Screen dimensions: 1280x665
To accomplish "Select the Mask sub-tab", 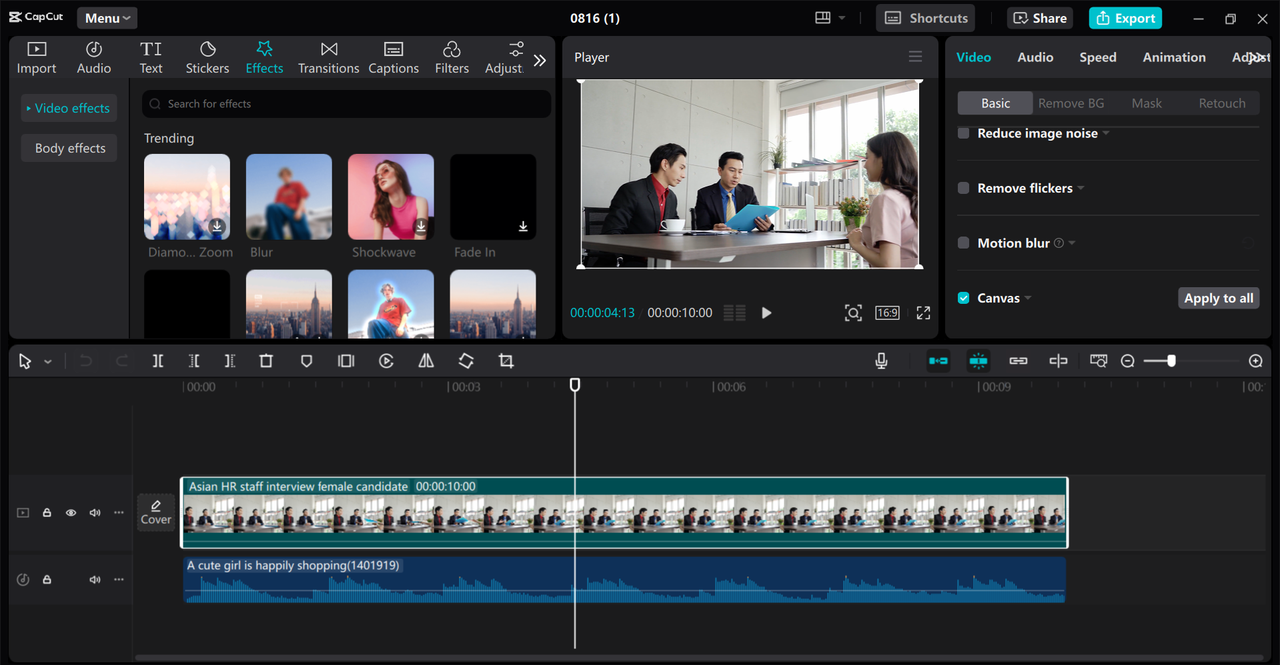I will pyautogui.click(x=1147, y=103).
